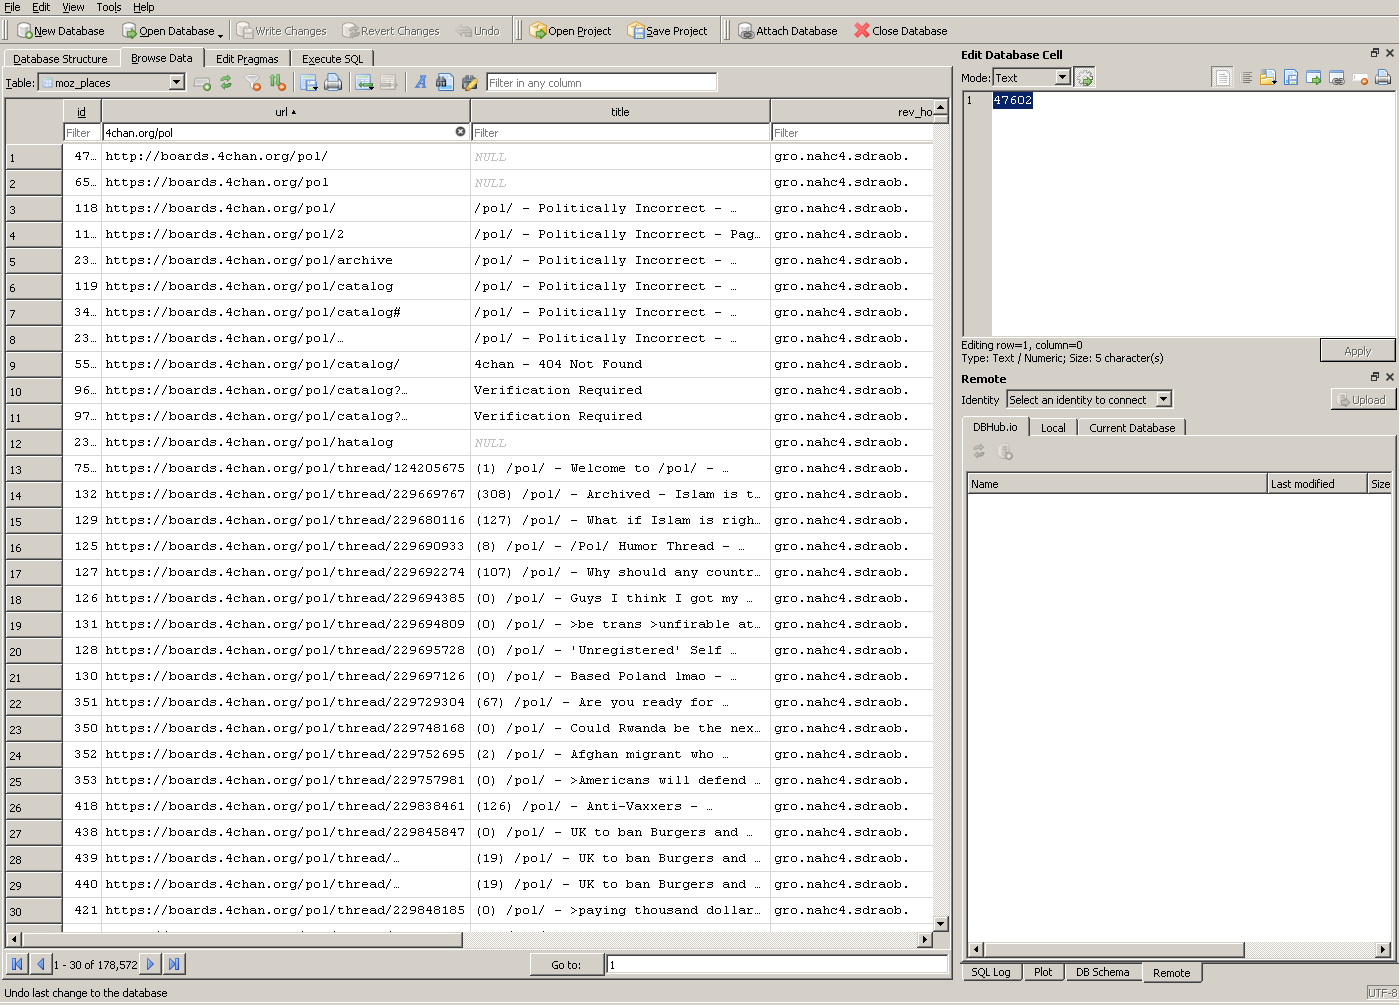Click the Filter in any column field
Screen dimensions: 1400x1005
click(601, 83)
